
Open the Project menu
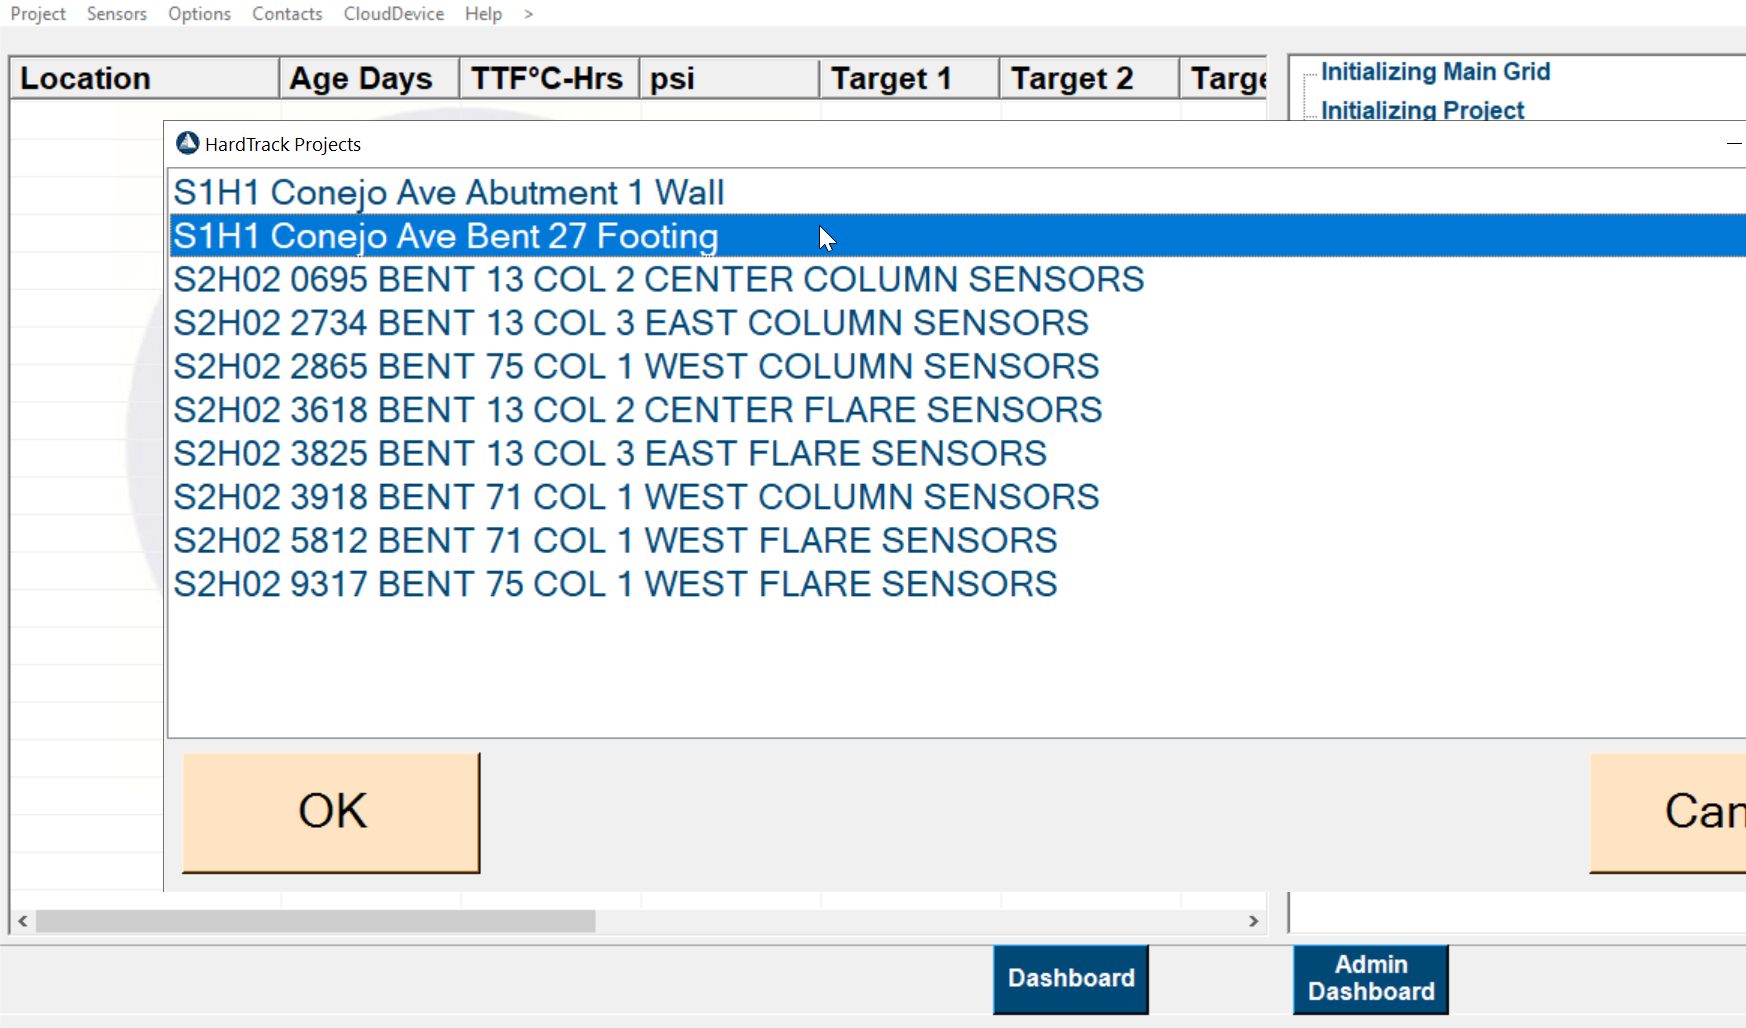point(38,14)
